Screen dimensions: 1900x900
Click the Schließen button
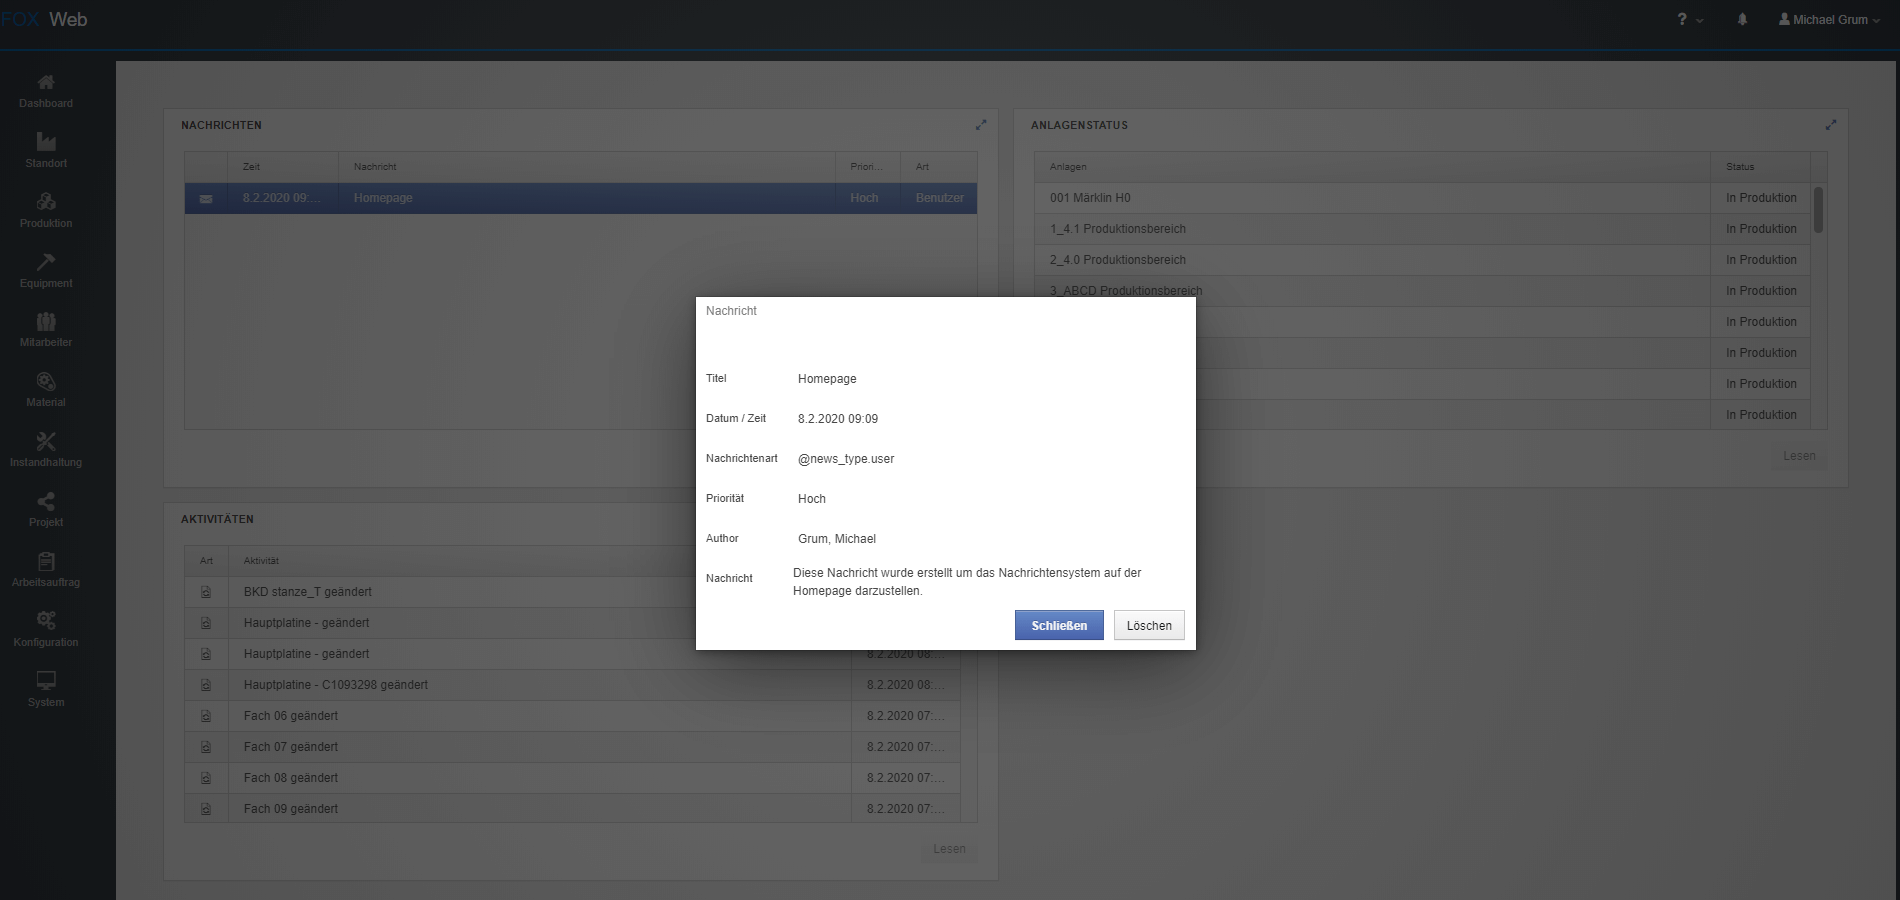click(1059, 625)
